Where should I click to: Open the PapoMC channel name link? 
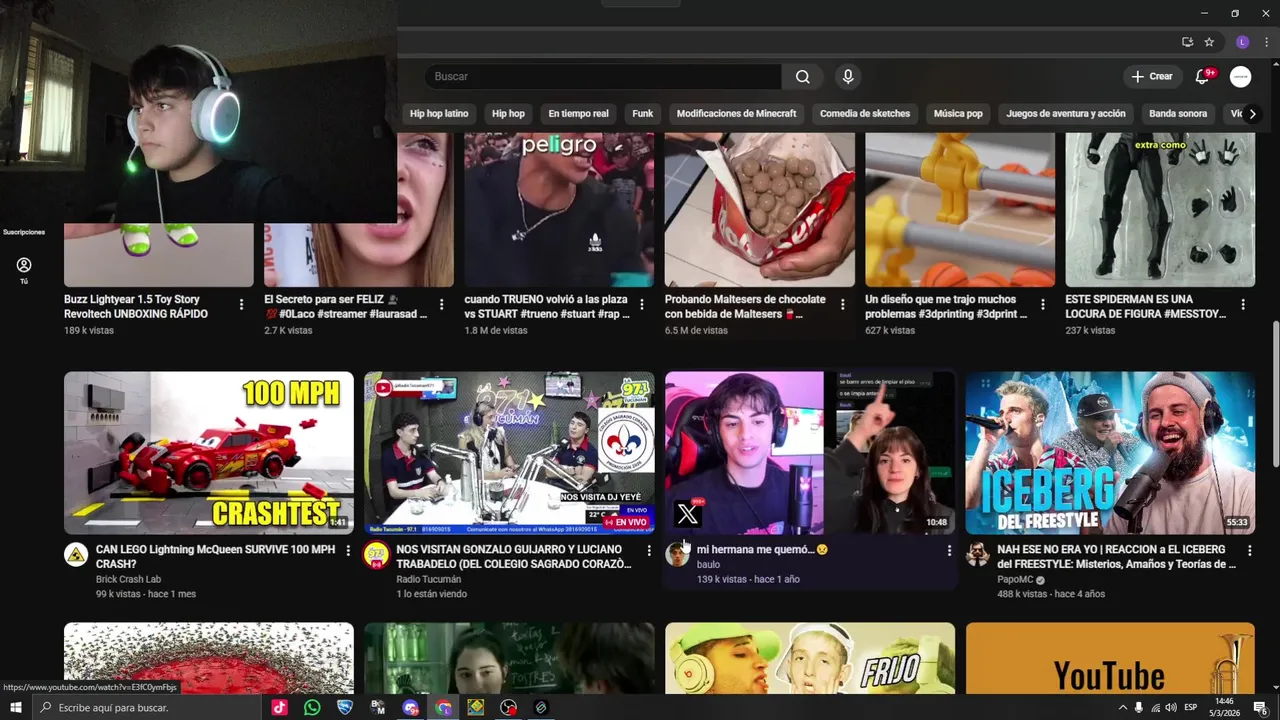[x=1015, y=579]
